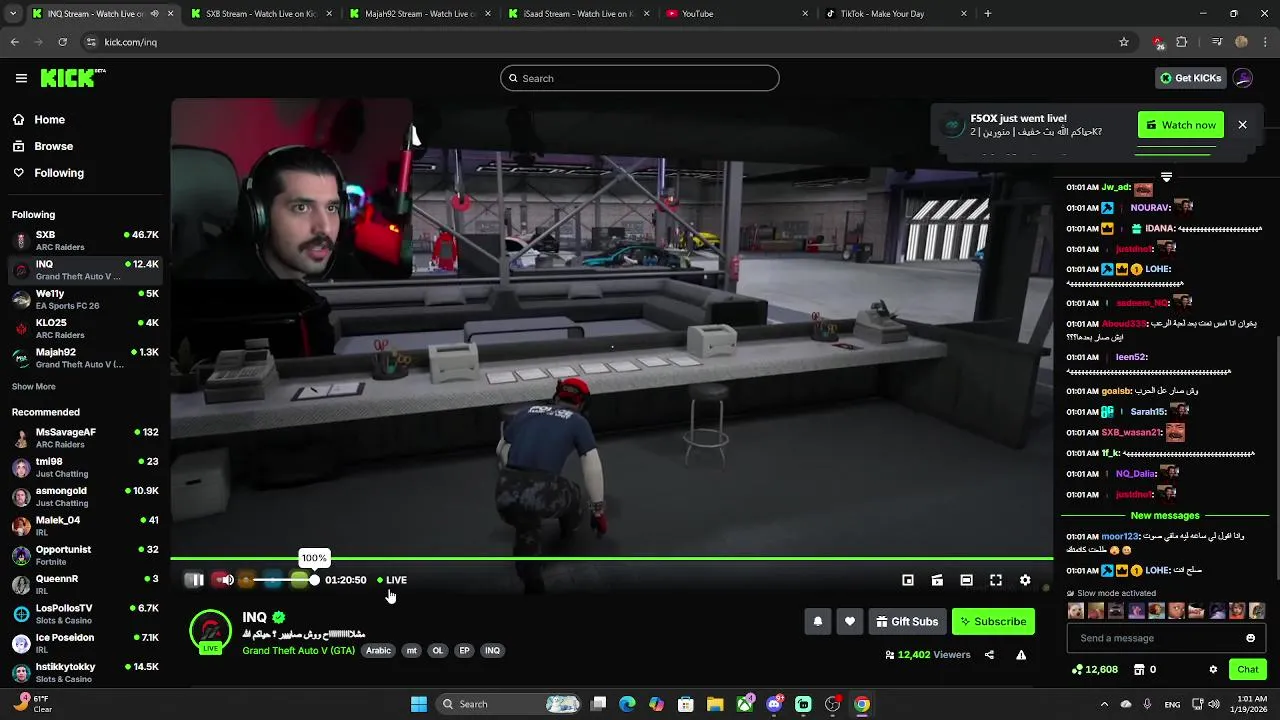Click Watch now on F5OX notification
The width and height of the screenshot is (1280, 720).
(1181, 125)
